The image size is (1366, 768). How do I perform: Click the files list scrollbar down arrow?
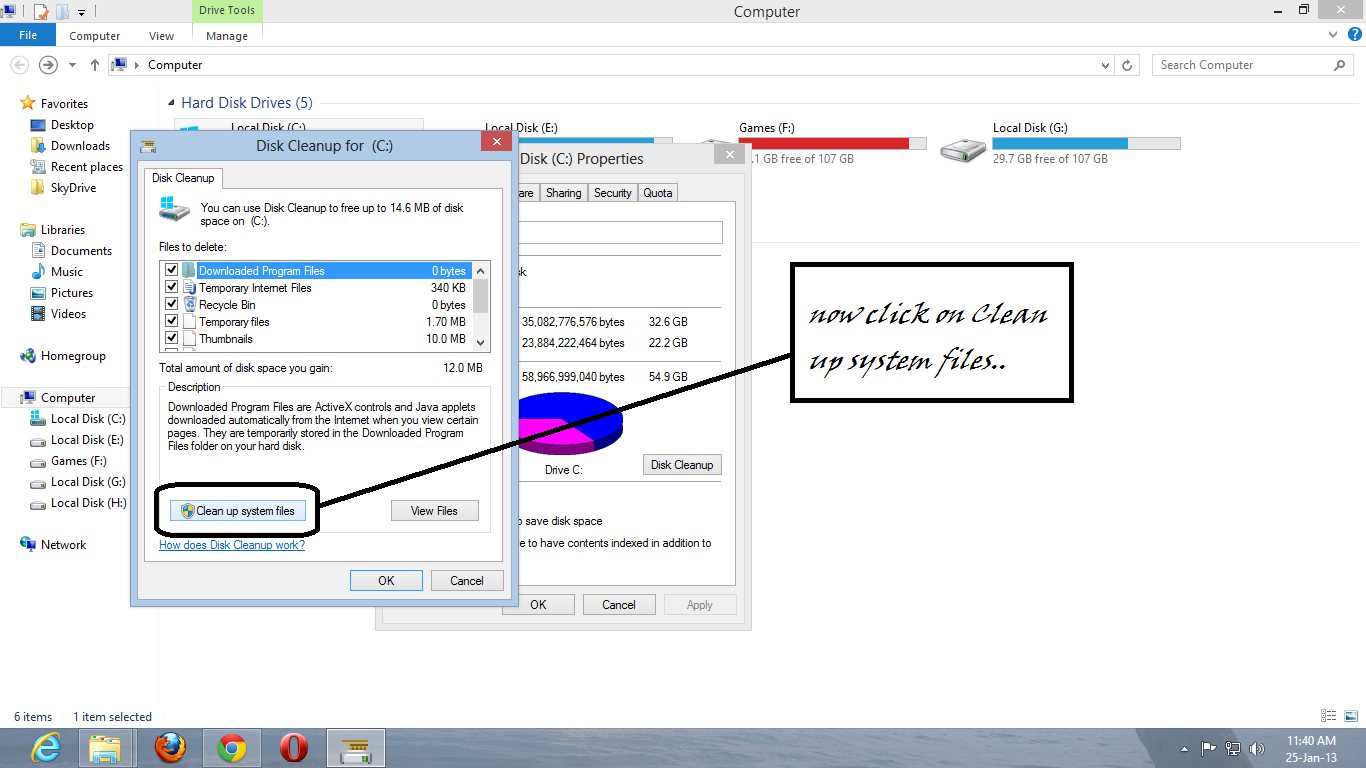pyautogui.click(x=480, y=340)
